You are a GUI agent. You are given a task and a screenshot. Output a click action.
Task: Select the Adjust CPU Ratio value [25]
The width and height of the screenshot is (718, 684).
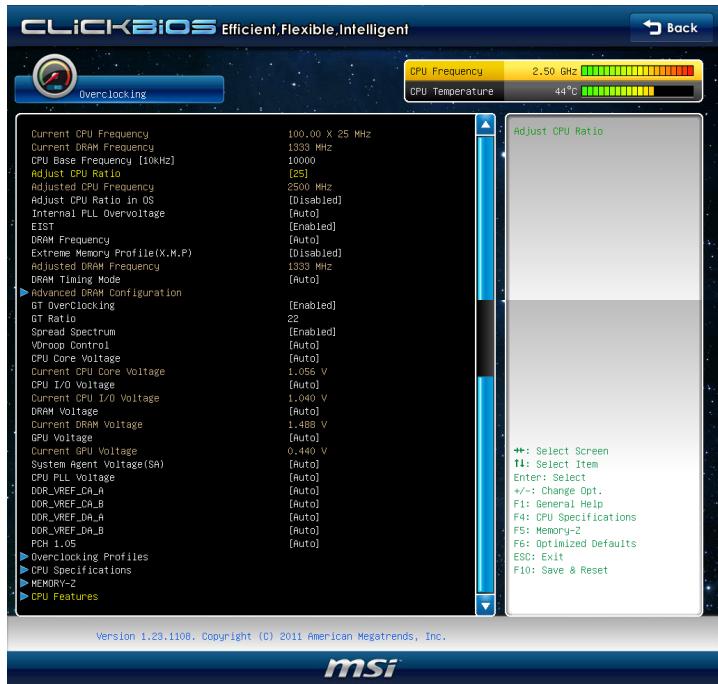pos(298,174)
